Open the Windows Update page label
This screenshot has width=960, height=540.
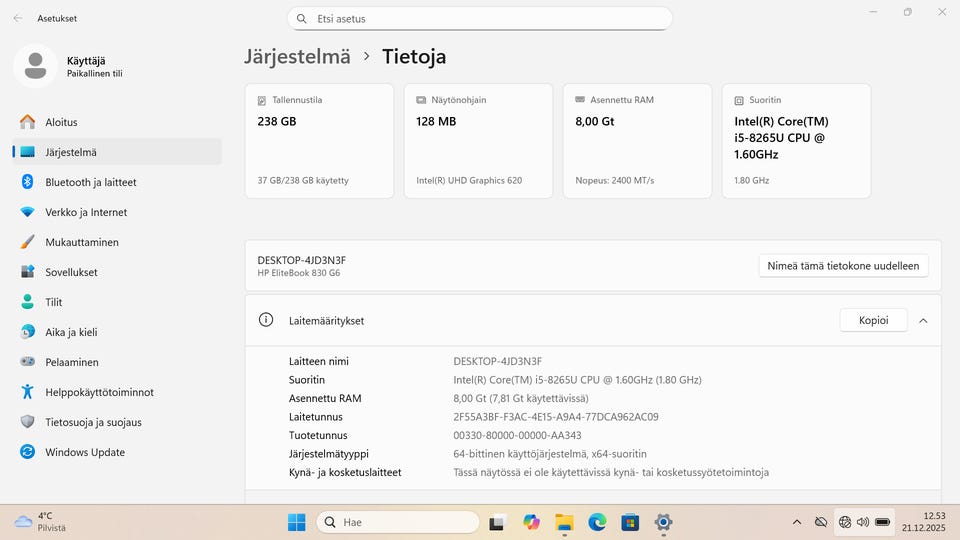coord(85,452)
